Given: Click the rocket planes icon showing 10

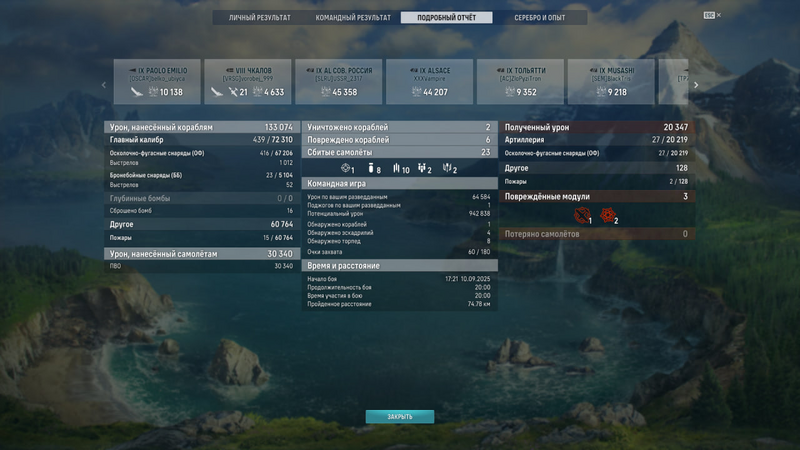Looking at the screenshot, I should [396, 168].
